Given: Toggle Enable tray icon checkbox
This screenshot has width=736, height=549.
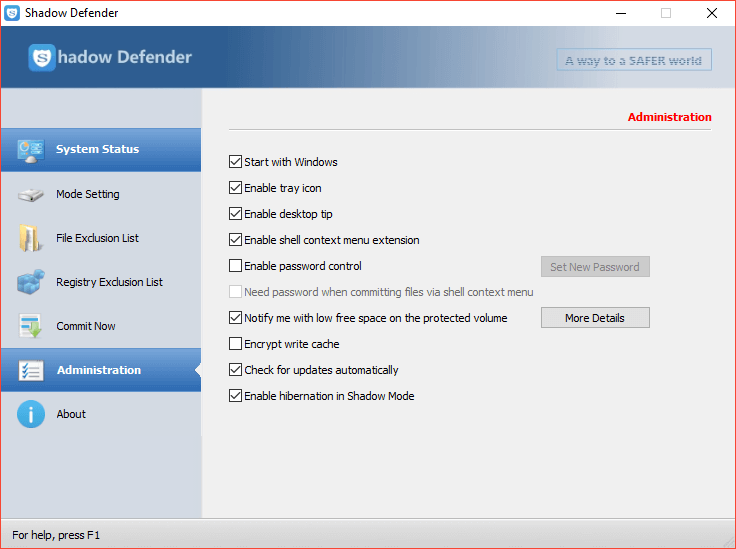Looking at the screenshot, I should point(236,188).
